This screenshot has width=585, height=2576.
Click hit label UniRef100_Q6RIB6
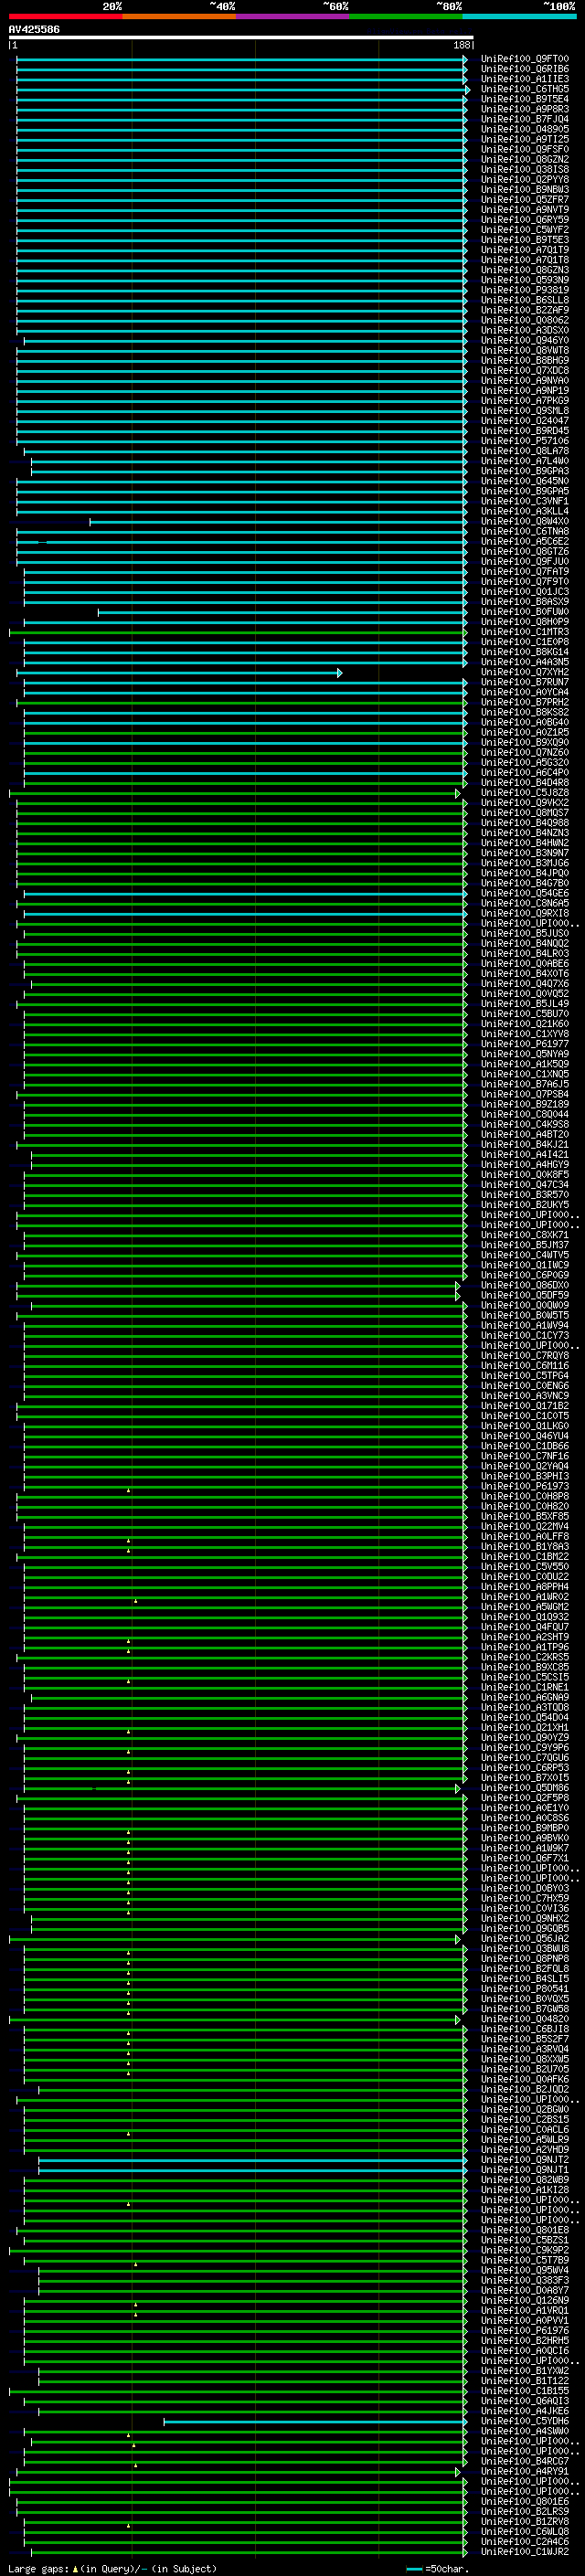pyautogui.click(x=525, y=69)
